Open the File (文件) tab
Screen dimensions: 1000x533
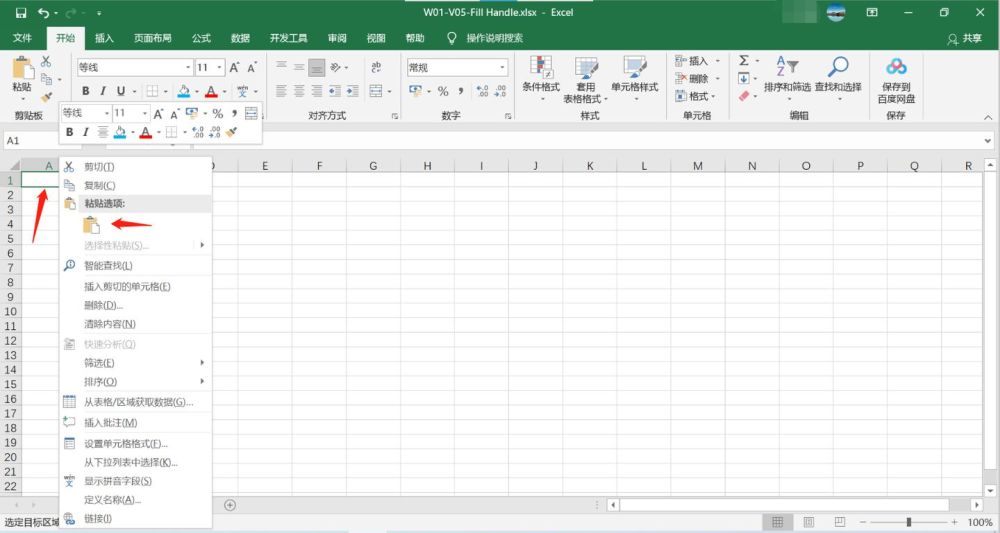tap(22, 38)
